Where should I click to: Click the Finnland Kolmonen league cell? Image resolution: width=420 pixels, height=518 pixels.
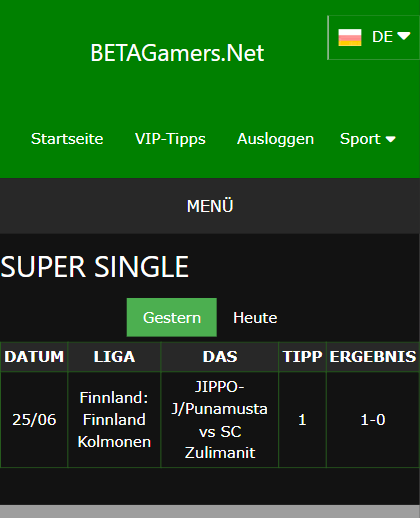pos(114,420)
